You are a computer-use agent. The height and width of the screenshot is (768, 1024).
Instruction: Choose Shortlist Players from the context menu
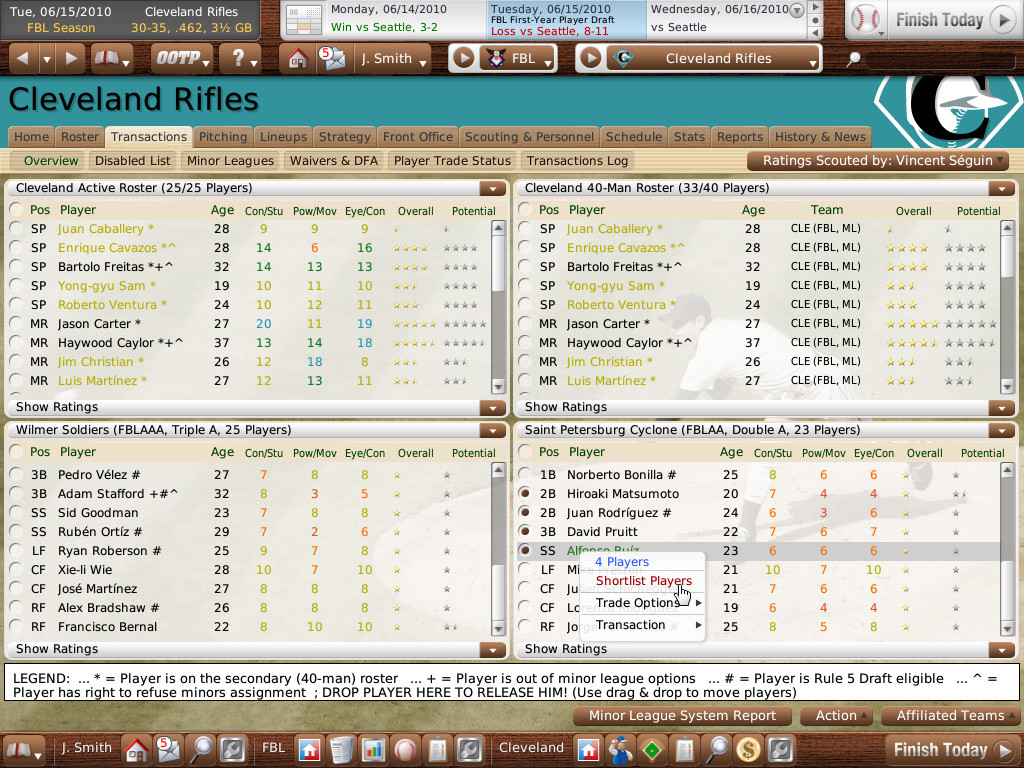[646, 581]
